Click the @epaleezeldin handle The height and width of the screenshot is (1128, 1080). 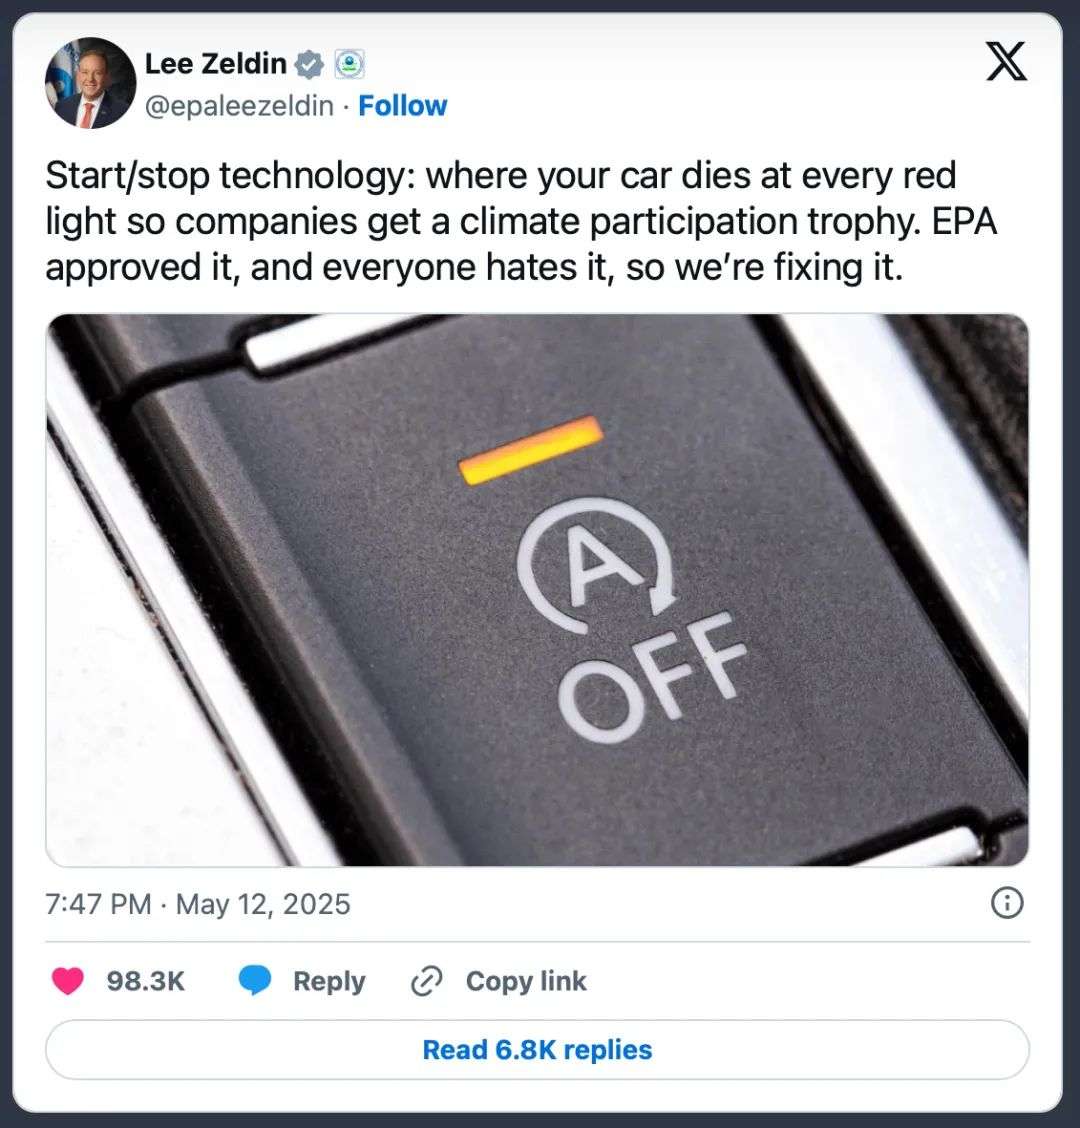[239, 106]
